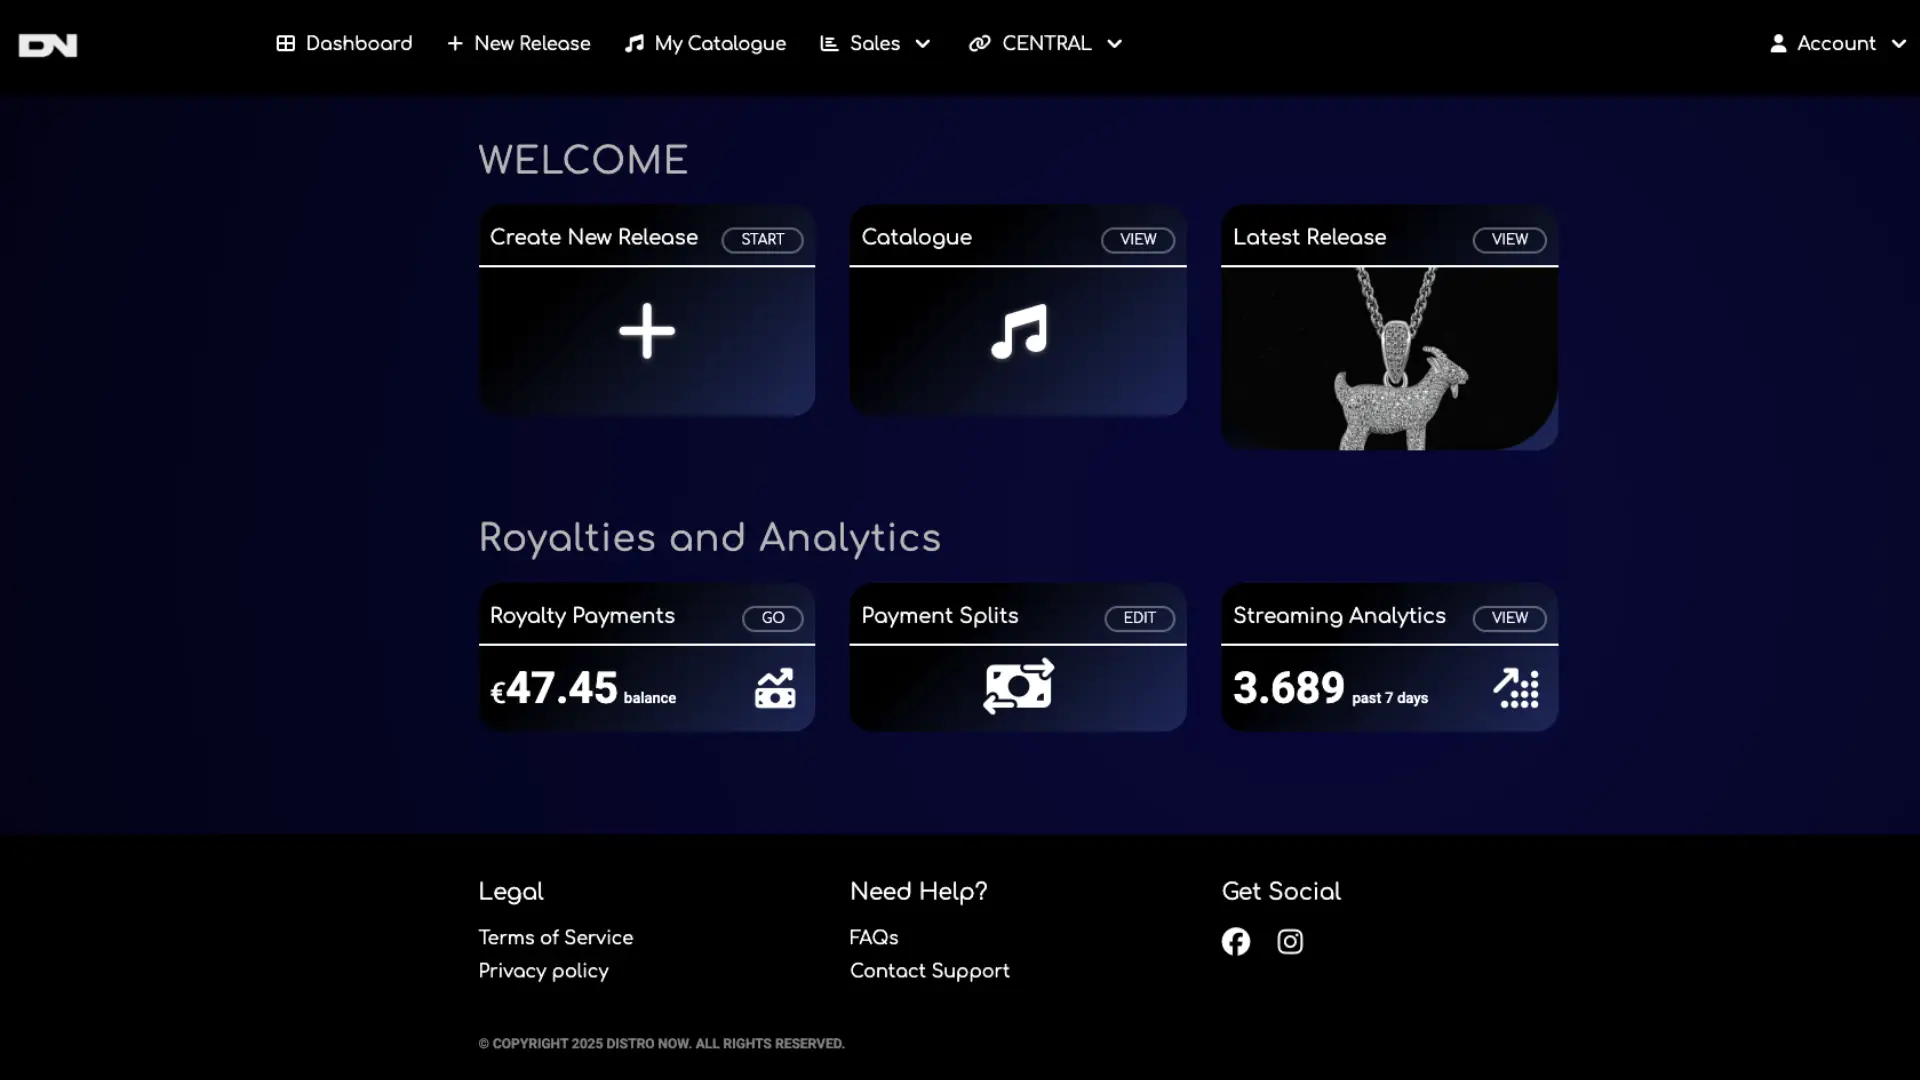Expand the Account dropdown chevron

(1899, 44)
